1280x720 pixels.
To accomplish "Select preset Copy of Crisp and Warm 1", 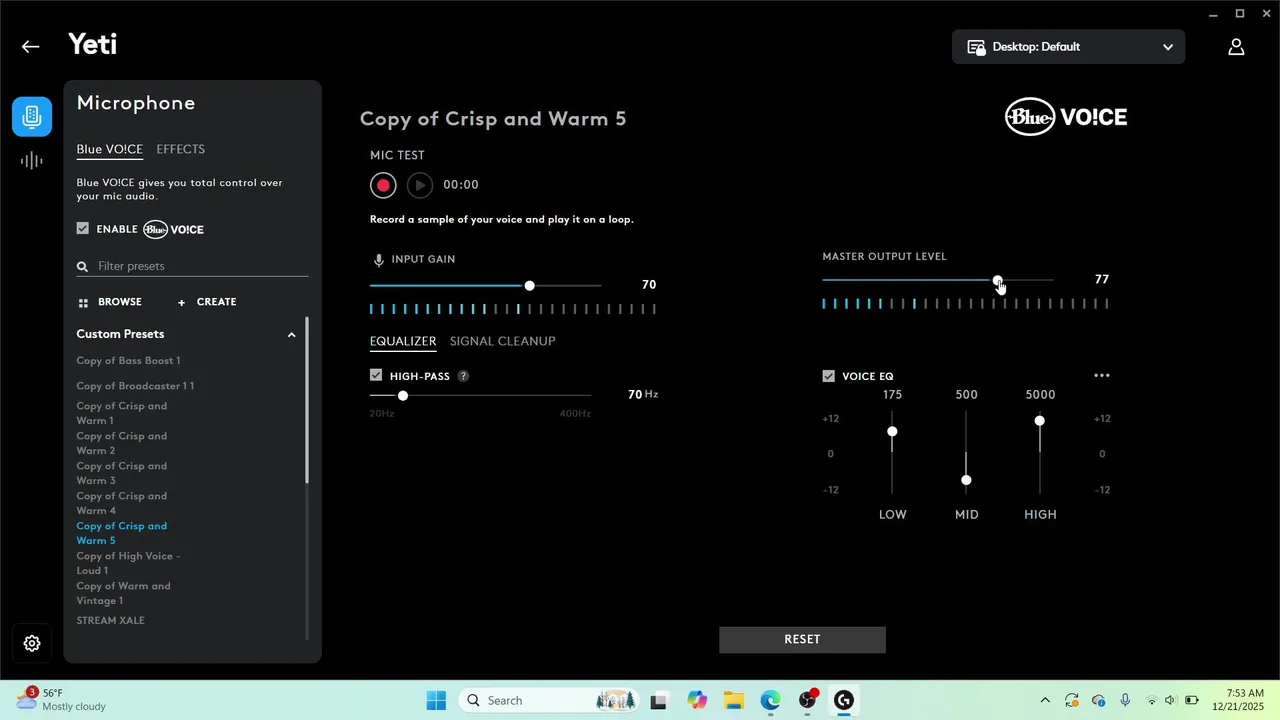I will pyautogui.click(x=122, y=414).
